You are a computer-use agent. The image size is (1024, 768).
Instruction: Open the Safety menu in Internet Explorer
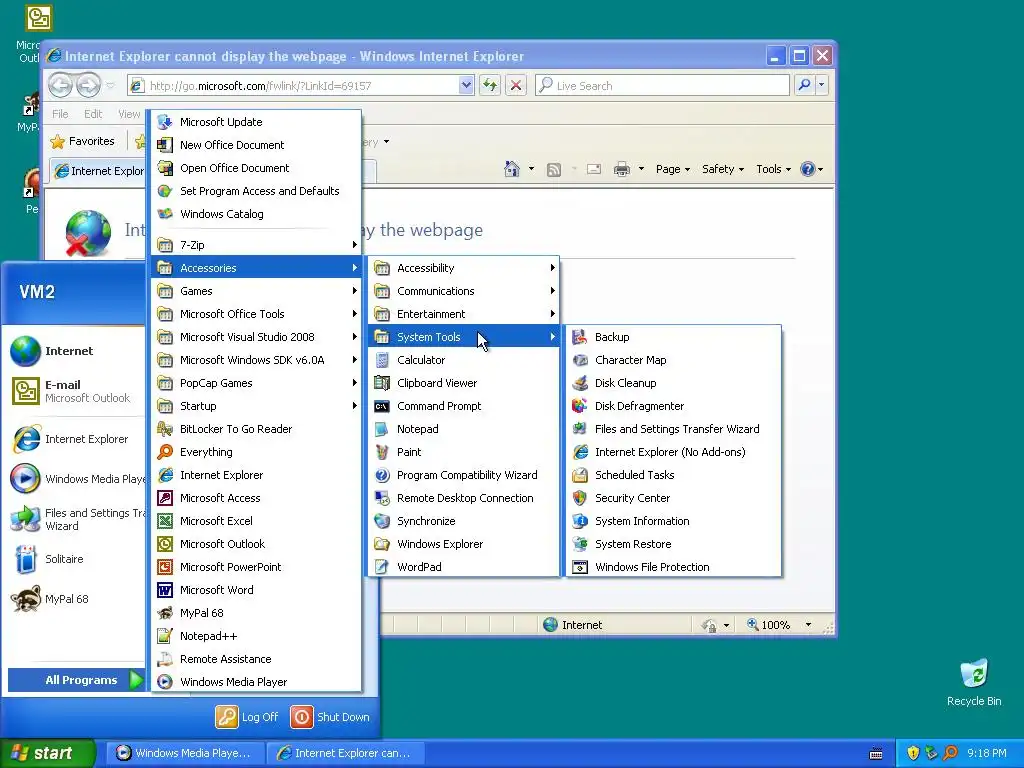[x=722, y=169]
